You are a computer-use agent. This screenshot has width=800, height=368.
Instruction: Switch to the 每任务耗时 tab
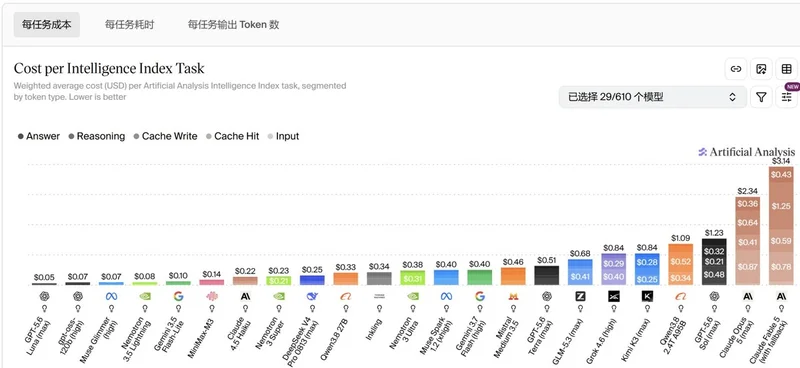point(130,24)
